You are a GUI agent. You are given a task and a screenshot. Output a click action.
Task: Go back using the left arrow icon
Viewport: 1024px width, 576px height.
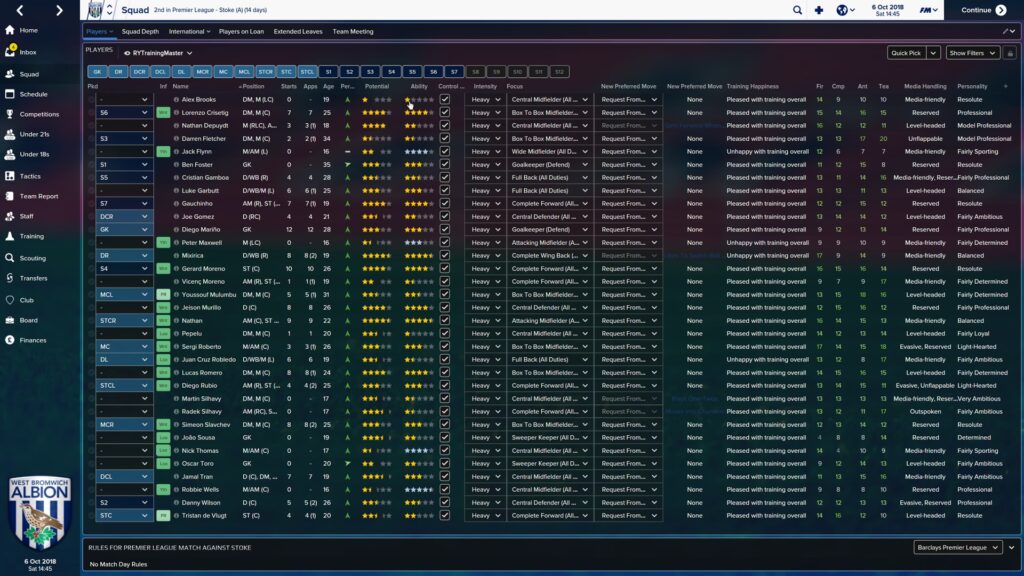coord(20,10)
